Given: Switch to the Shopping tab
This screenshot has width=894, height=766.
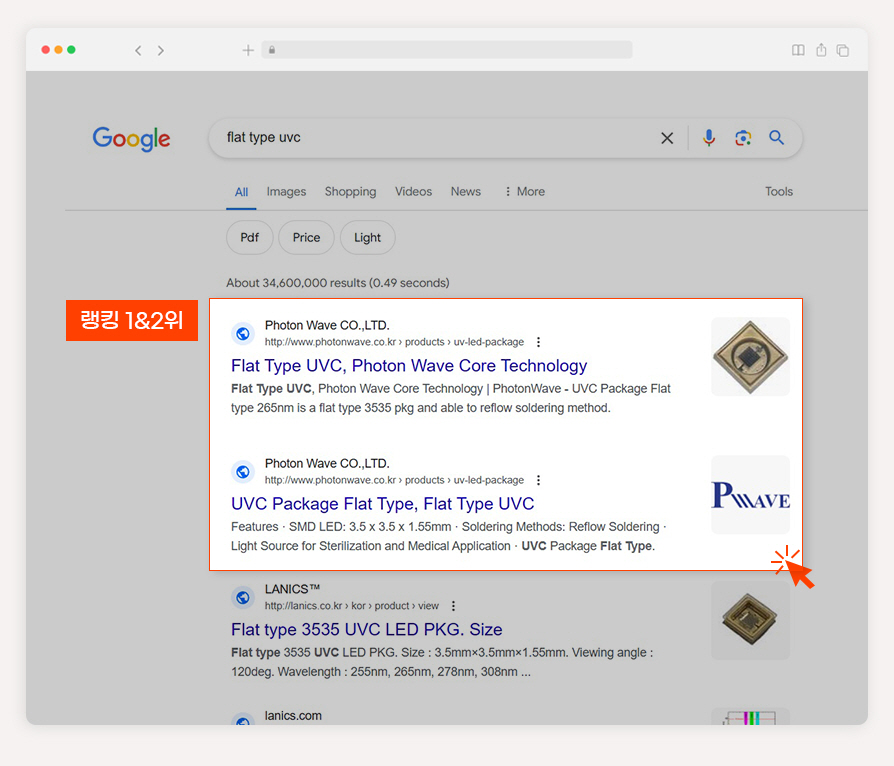Looking at the screenshot, I should click(x=351, y=192).
